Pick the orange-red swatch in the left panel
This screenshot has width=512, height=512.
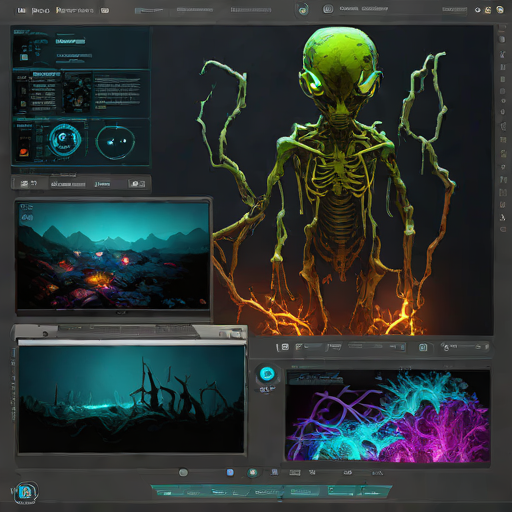[x=23, y=152]
